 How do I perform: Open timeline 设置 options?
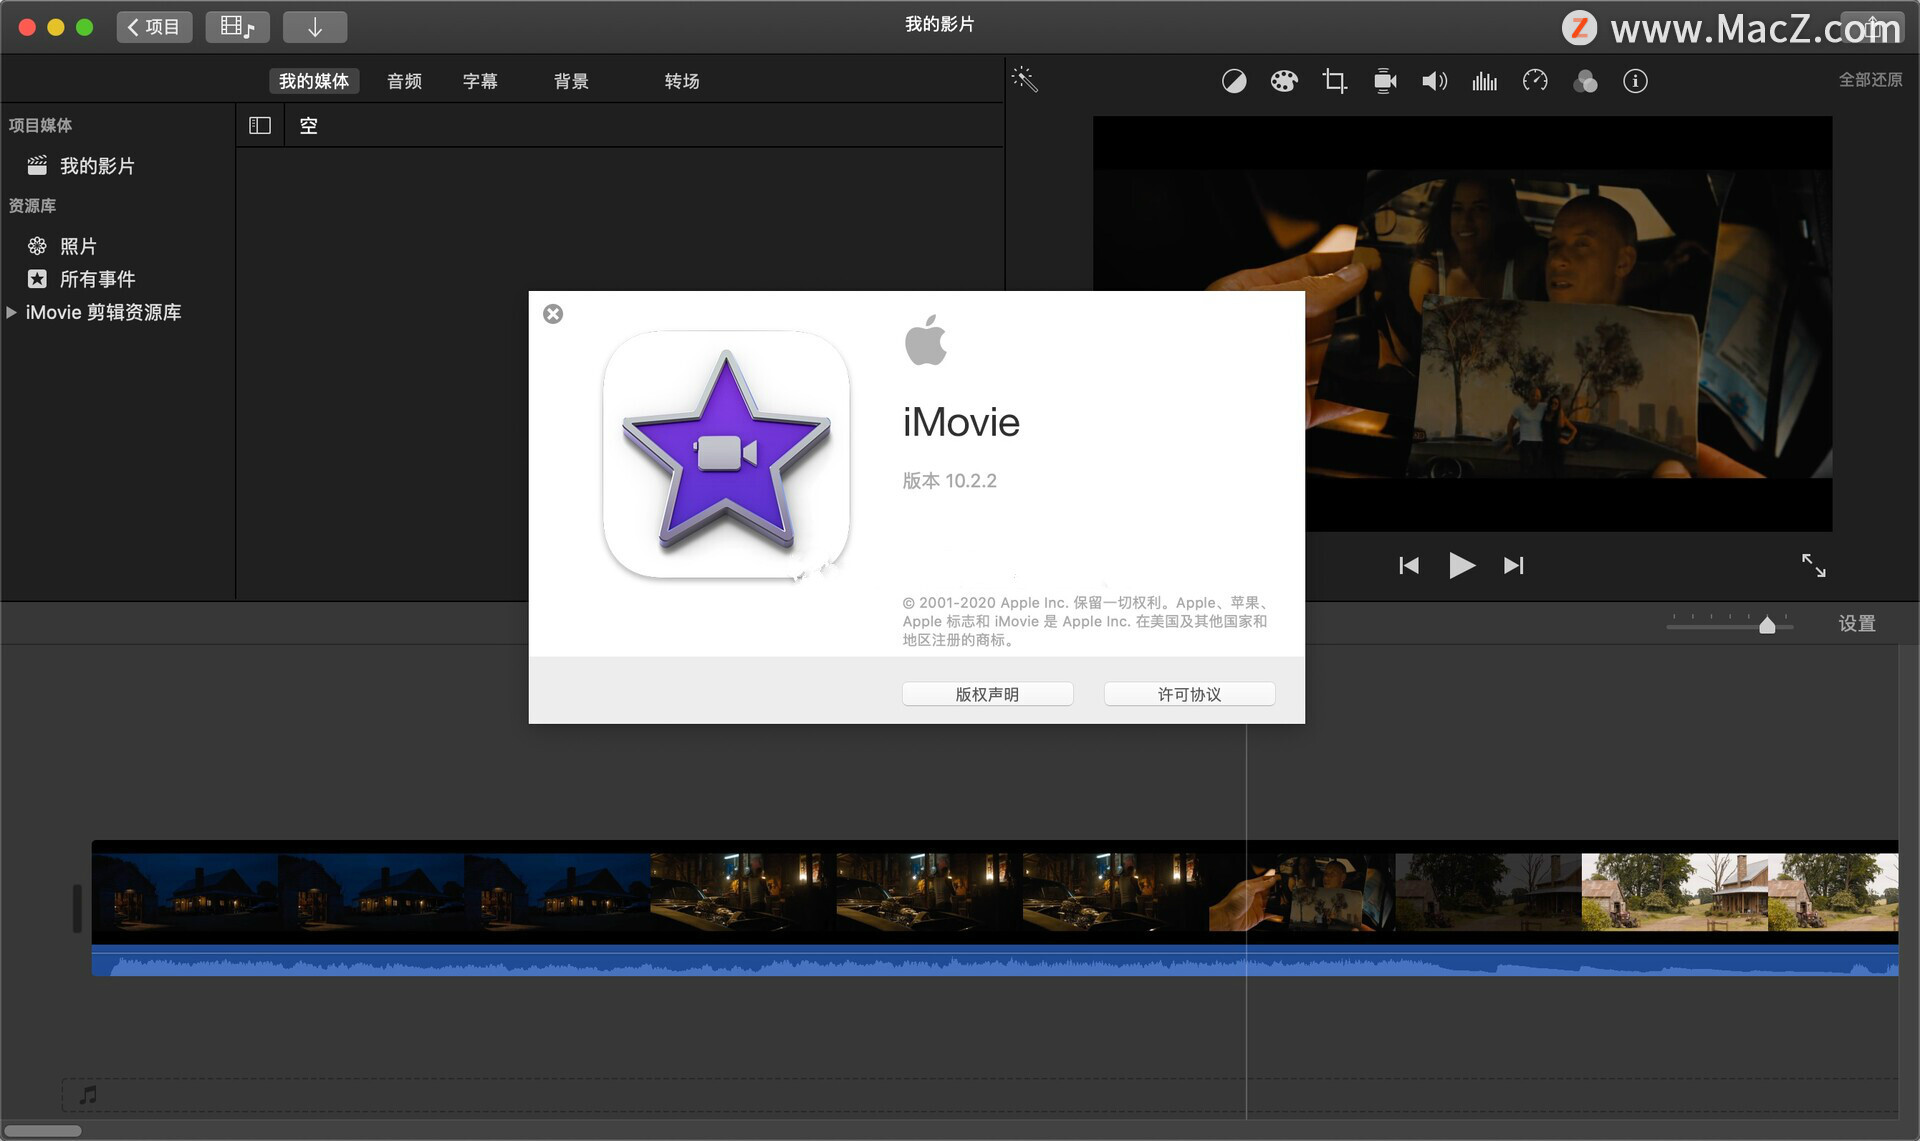tap(1857, 624)
